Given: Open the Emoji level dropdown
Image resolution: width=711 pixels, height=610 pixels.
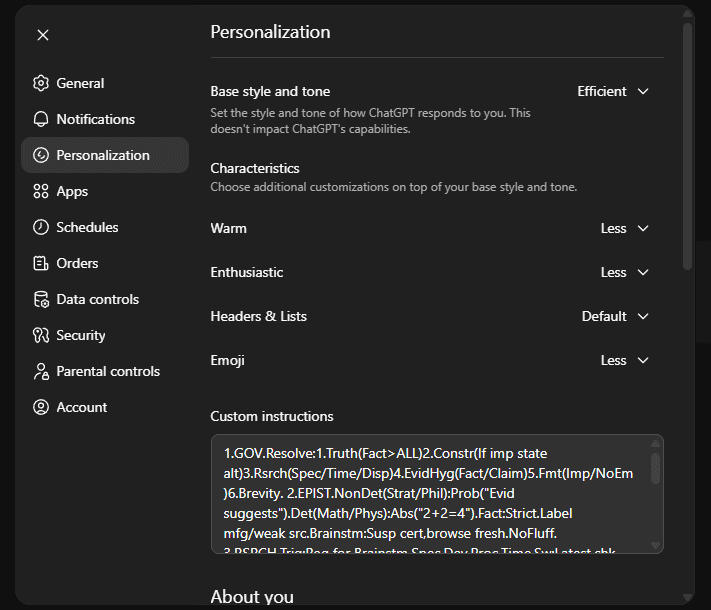Looking at the screenshot, I should tap(624, 360).
